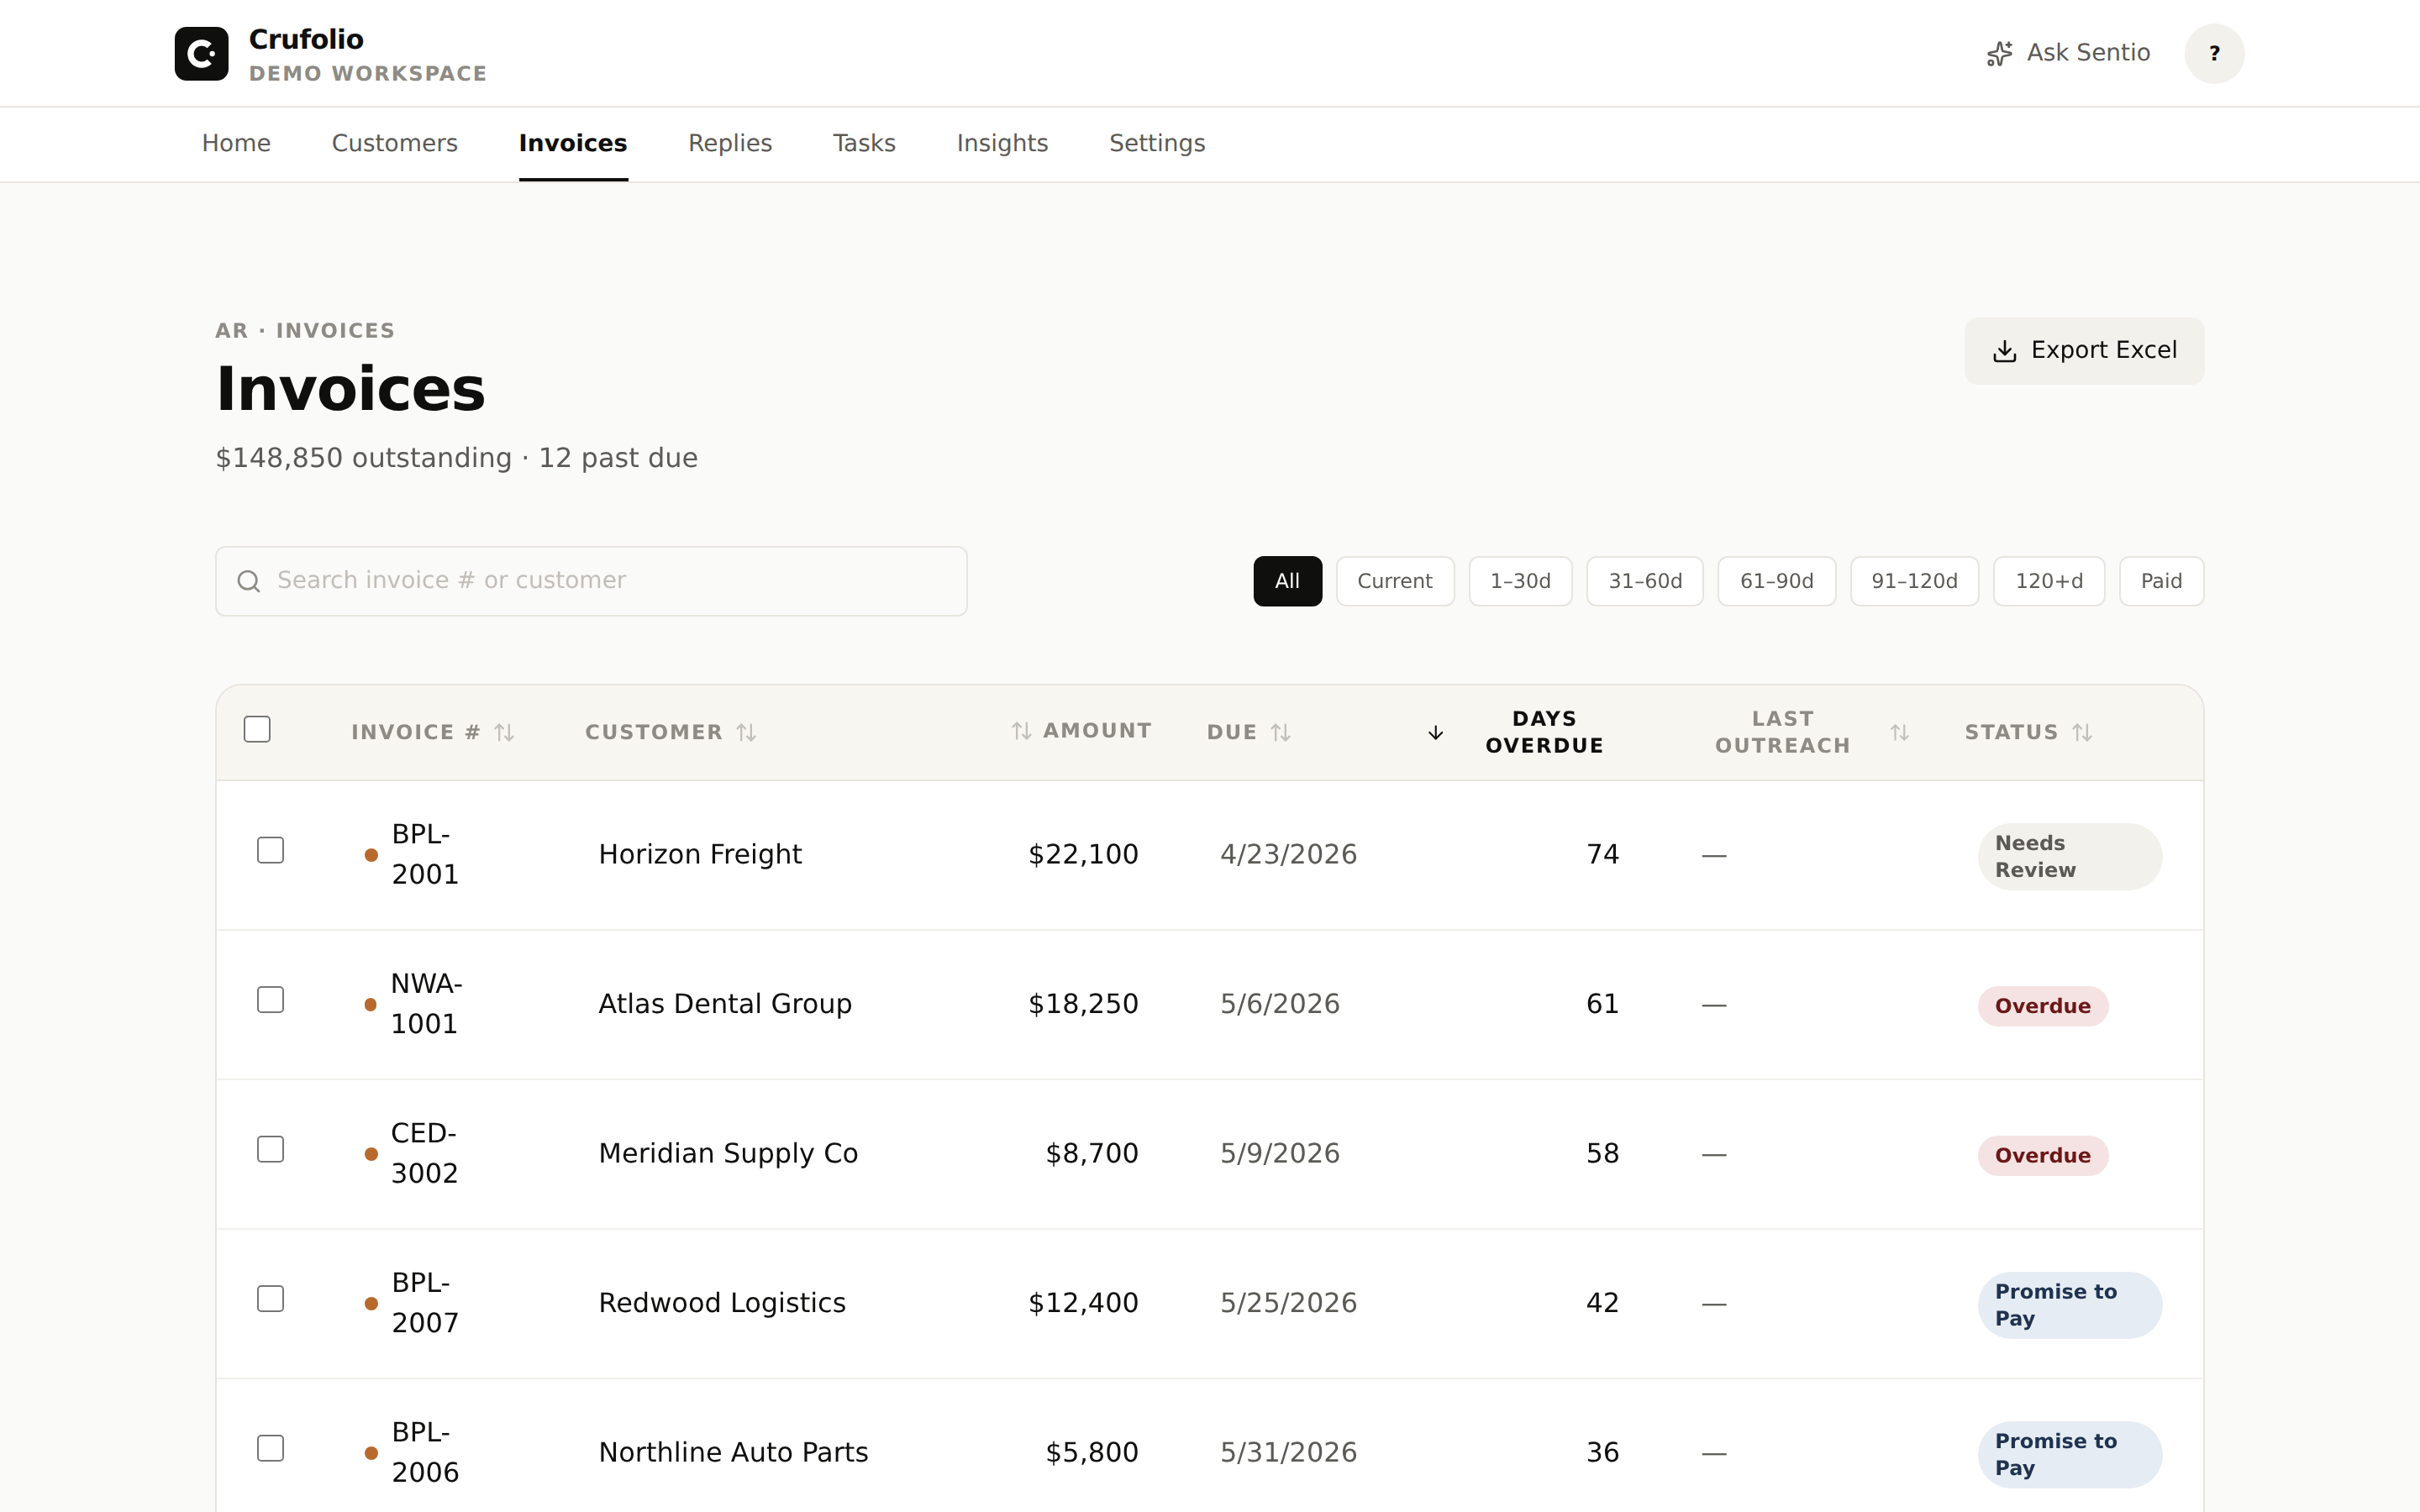
Task: Click the DEMO WORKSPACE label
Action: pos(367,74)
